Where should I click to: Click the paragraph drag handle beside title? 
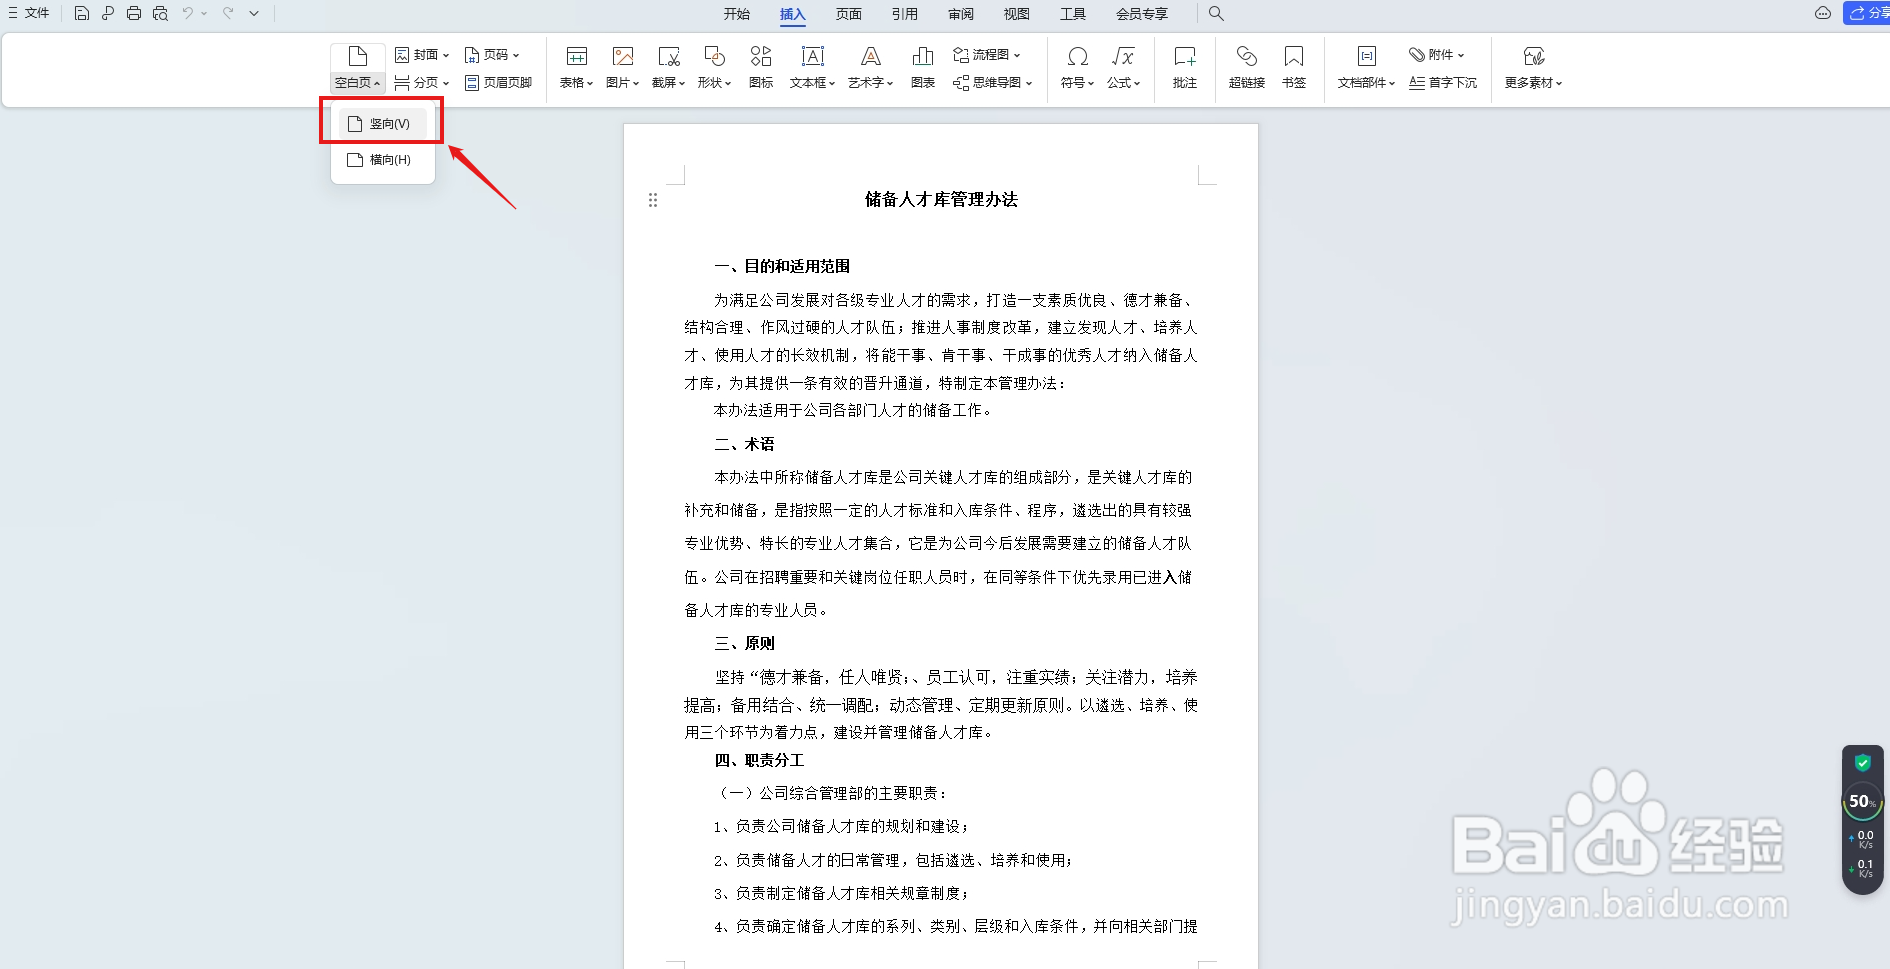click(653, 200)
